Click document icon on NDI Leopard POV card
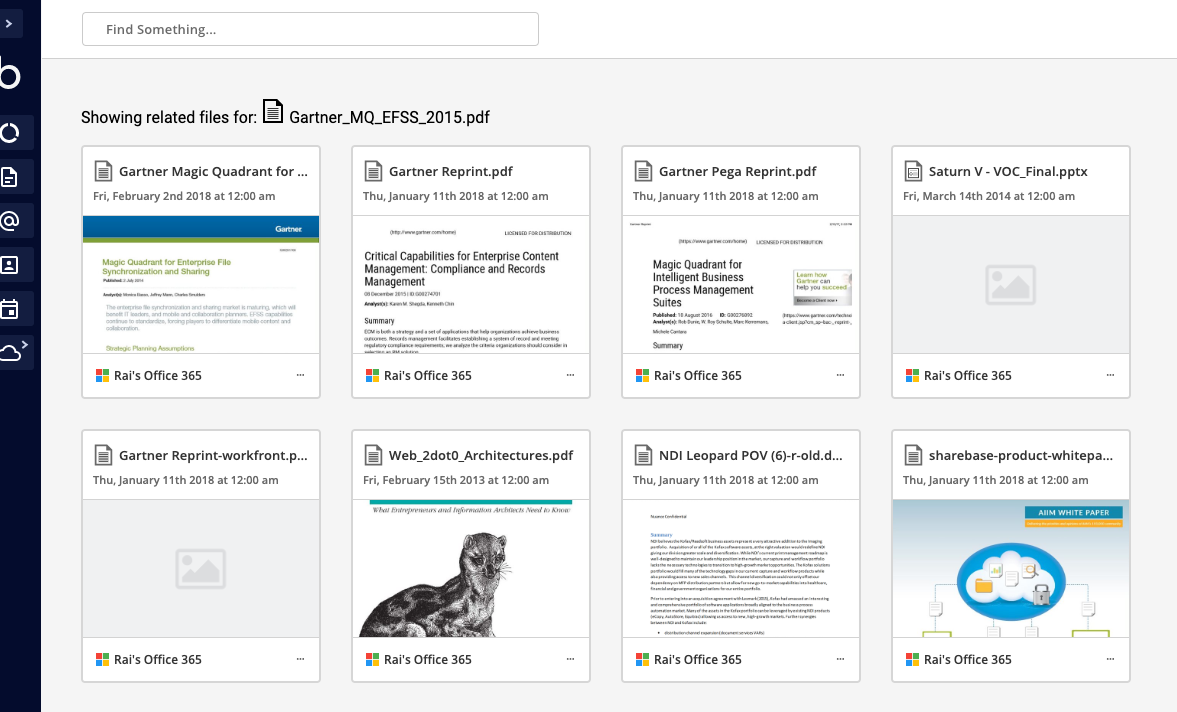Screen dimensions: 1177x712 [643, 455]
